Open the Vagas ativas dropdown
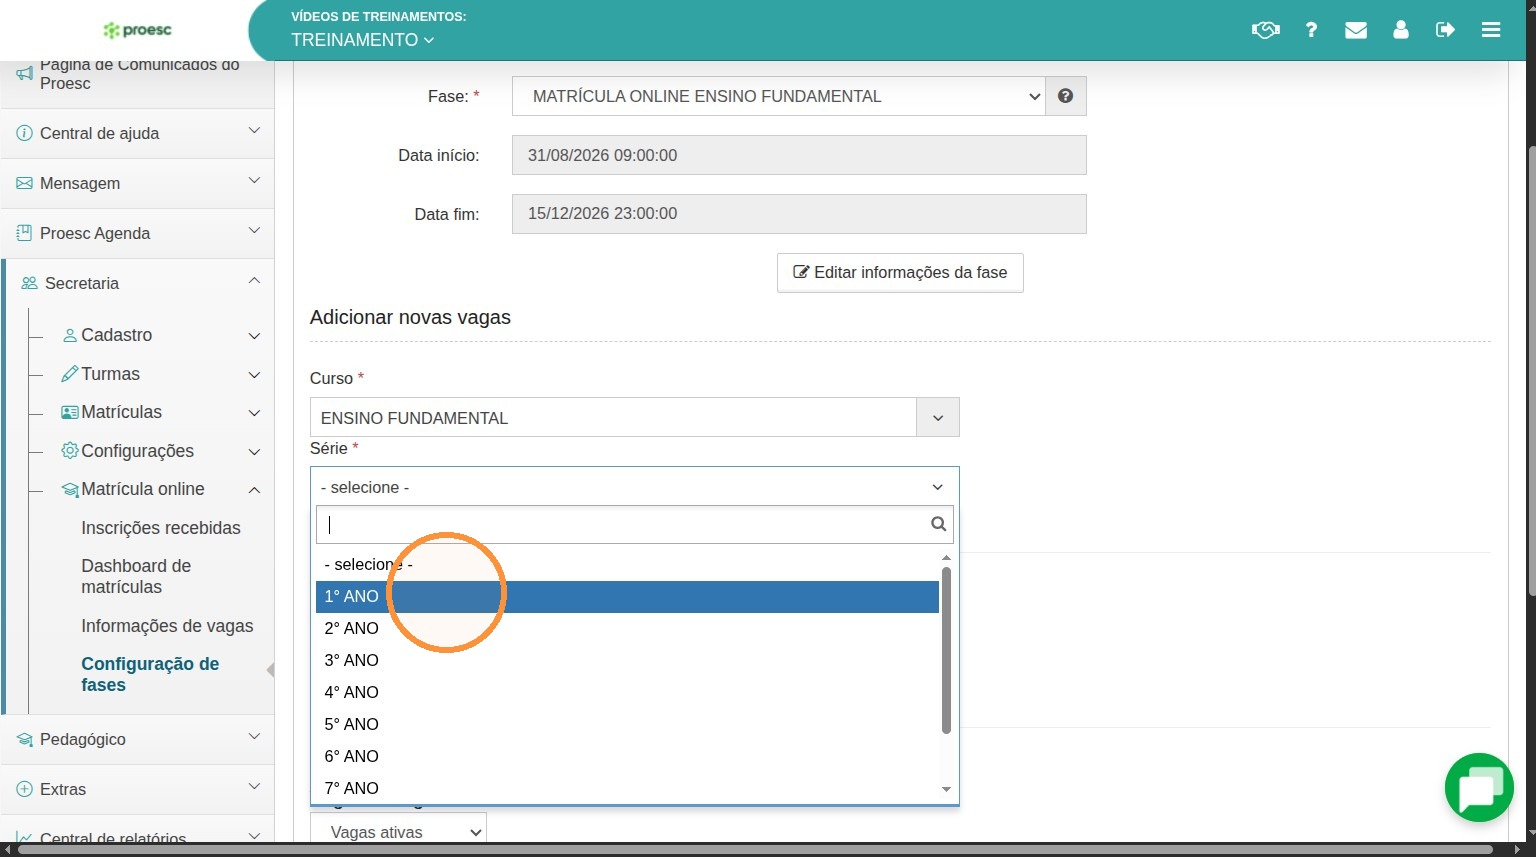1536x857 pixels. (x=398, y=832)
